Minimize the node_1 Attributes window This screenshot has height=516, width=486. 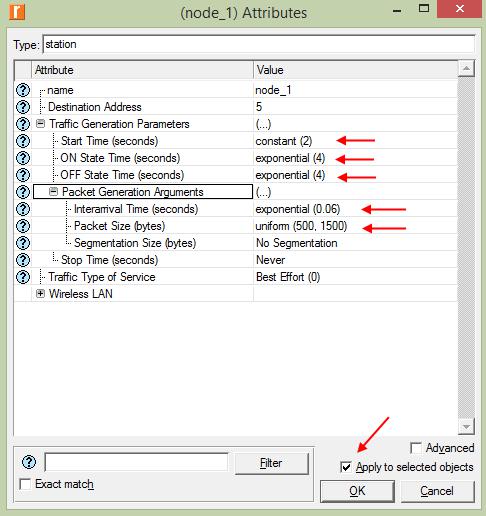[397, 10]
